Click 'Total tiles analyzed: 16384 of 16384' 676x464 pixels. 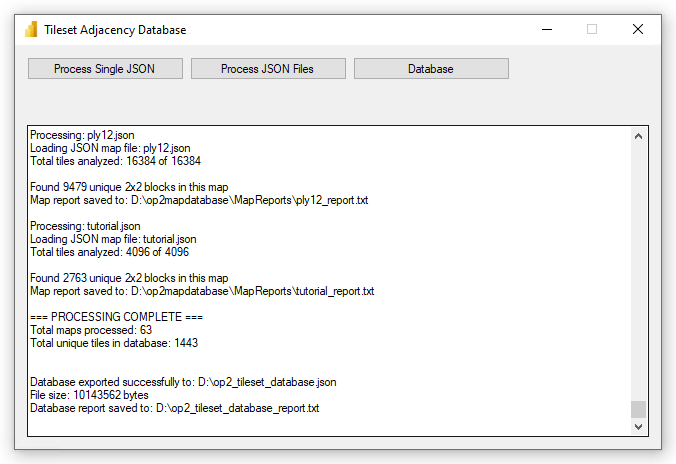115,161
